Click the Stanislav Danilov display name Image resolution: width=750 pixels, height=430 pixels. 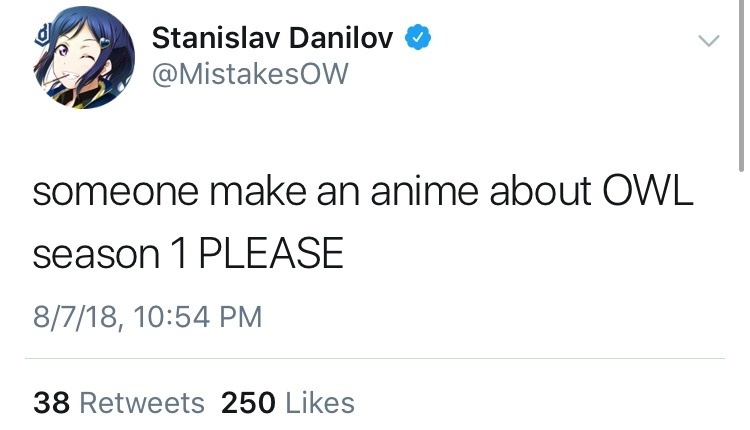pos(272,39)
